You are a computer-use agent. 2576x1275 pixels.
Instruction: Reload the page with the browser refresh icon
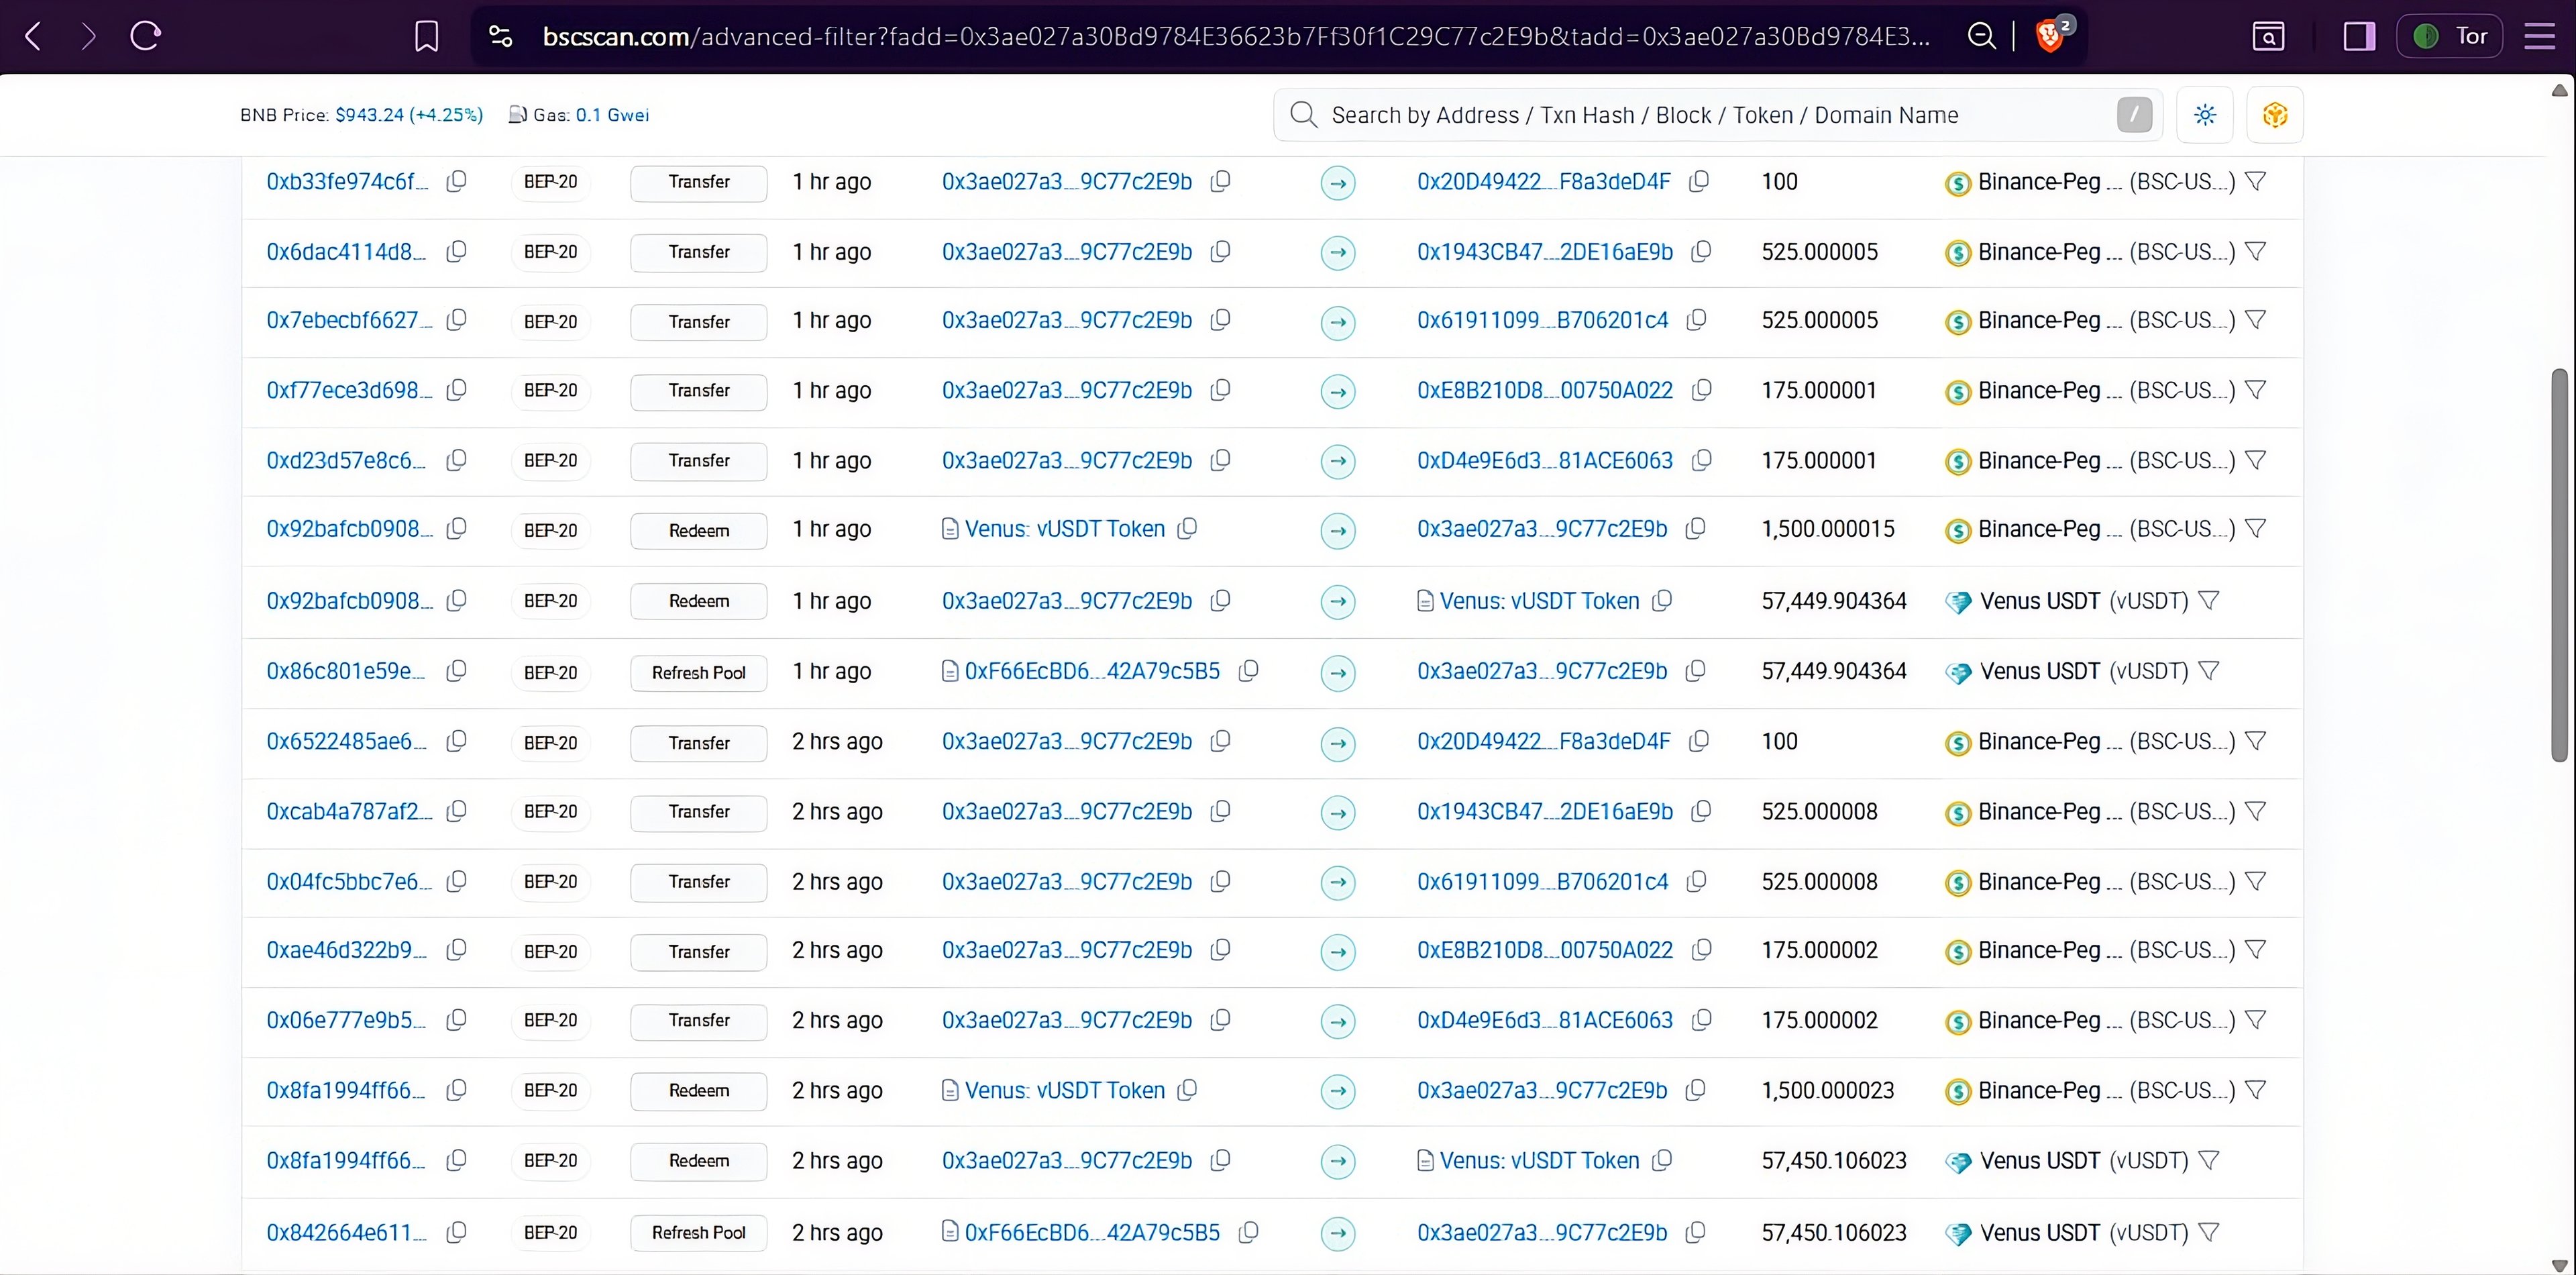point(146,37)
